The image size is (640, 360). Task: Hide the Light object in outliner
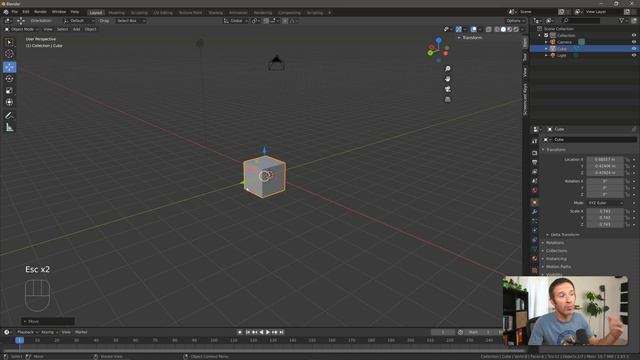634,55
